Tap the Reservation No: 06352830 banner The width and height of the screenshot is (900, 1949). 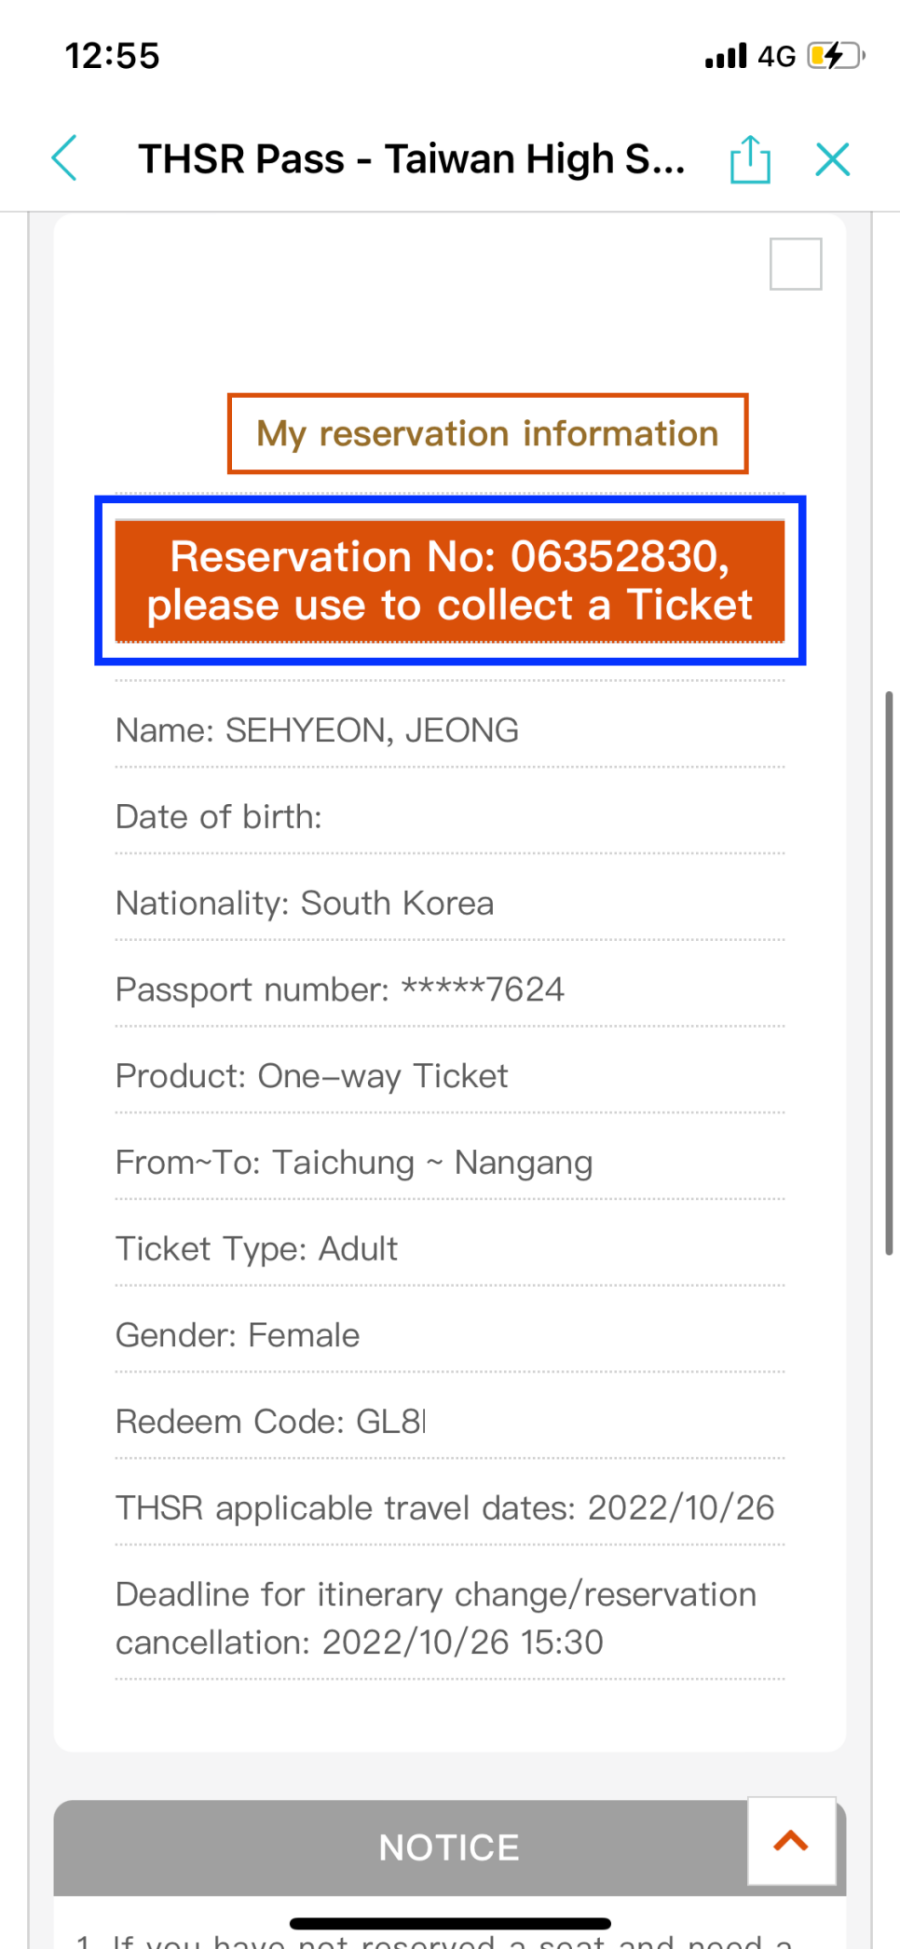click(450, 581)
